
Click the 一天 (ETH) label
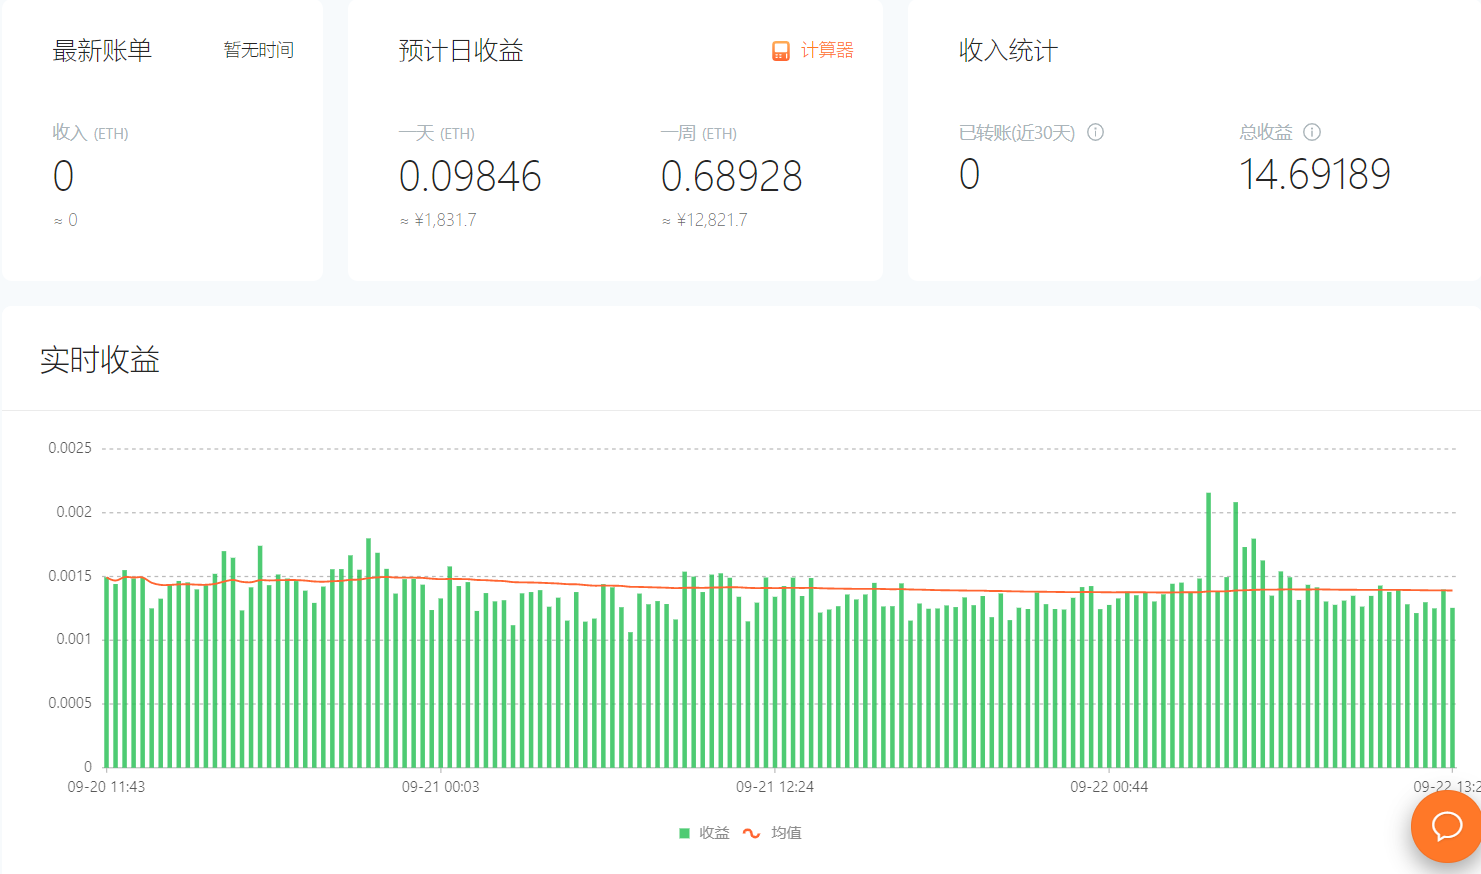pos(436,133)
